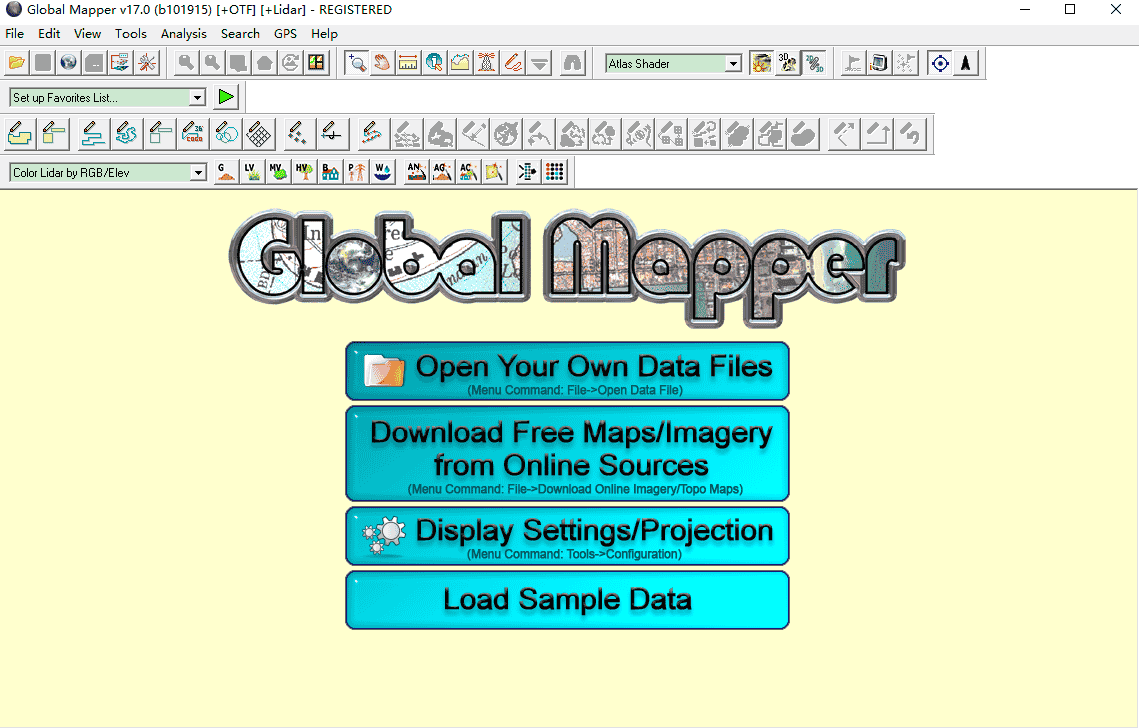Toggle the 2D/3D link button

(814, 63)
